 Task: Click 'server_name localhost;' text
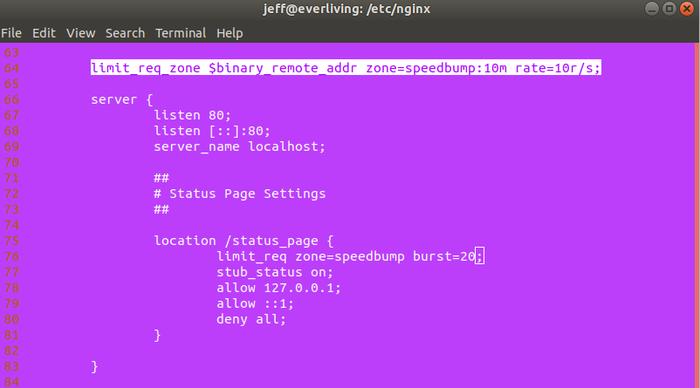point(240,146)
